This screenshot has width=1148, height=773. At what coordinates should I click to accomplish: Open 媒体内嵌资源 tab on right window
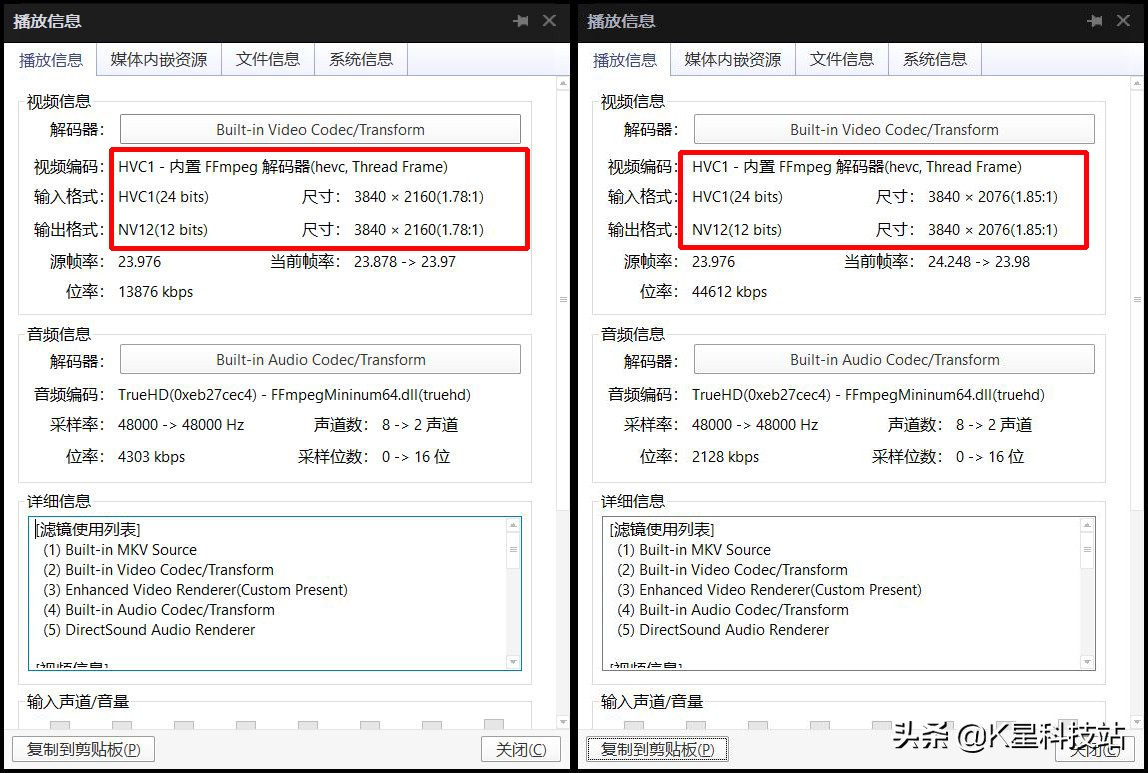point(731,60)
